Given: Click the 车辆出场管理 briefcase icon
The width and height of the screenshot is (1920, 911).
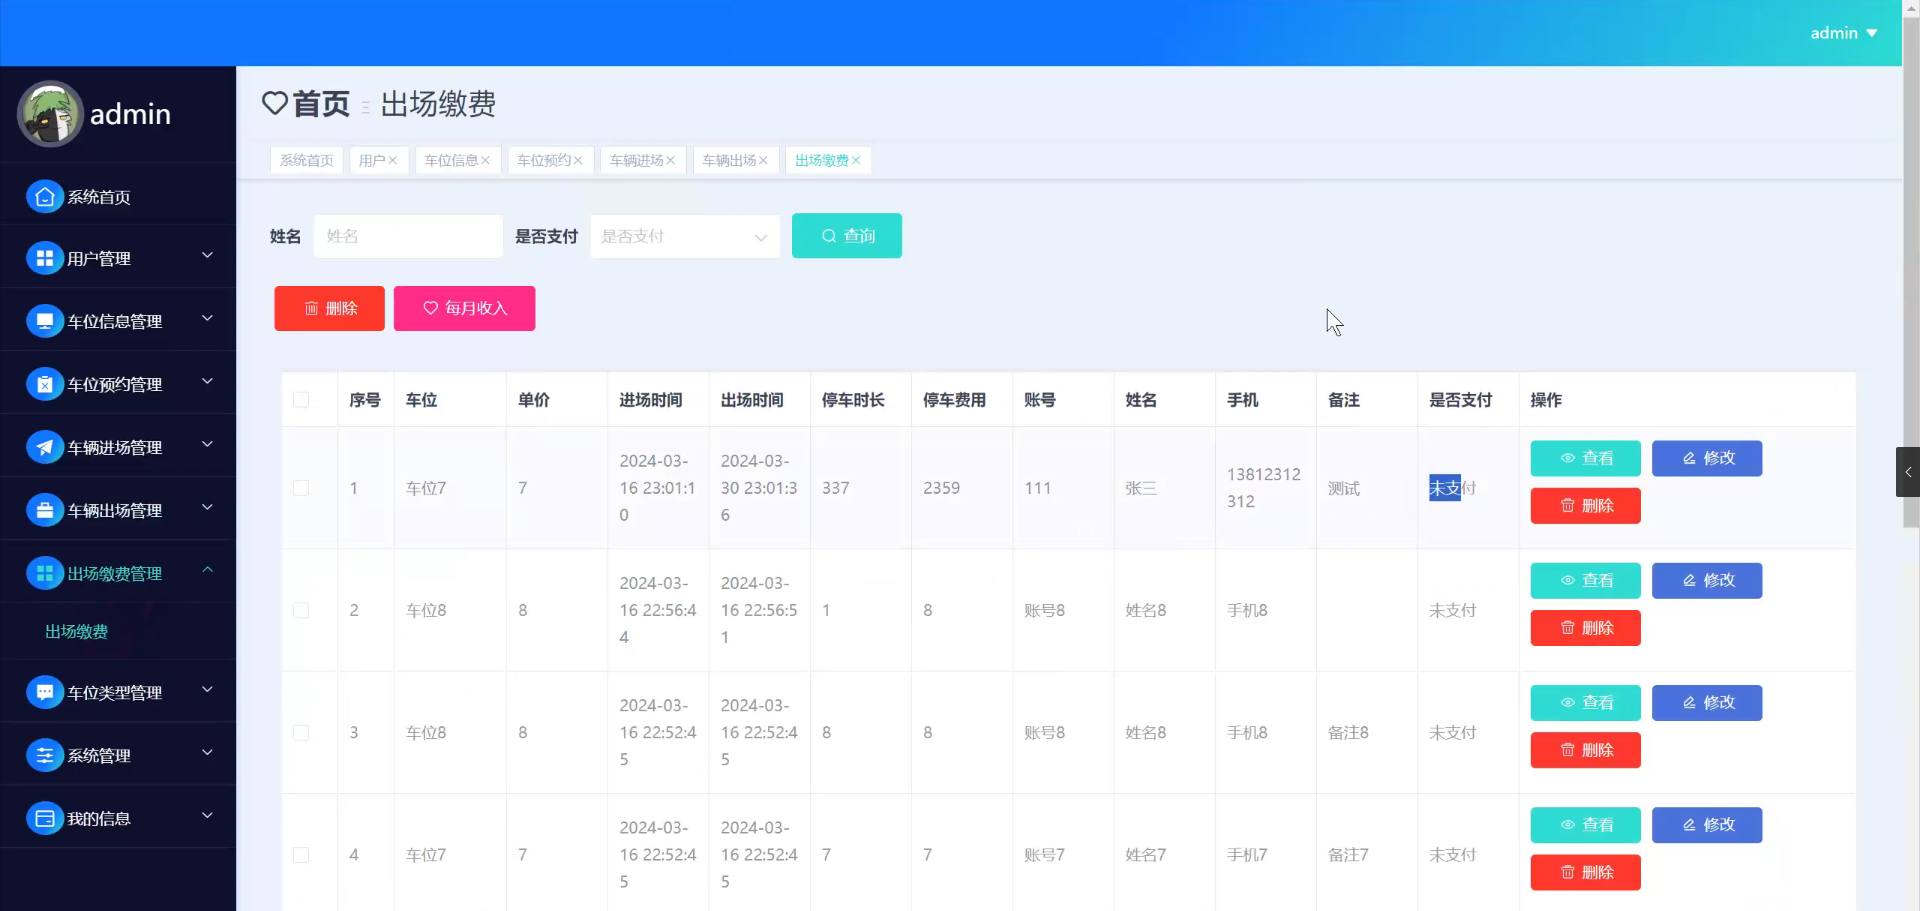Looking at the screenshot, I should (x=45, y=511).
